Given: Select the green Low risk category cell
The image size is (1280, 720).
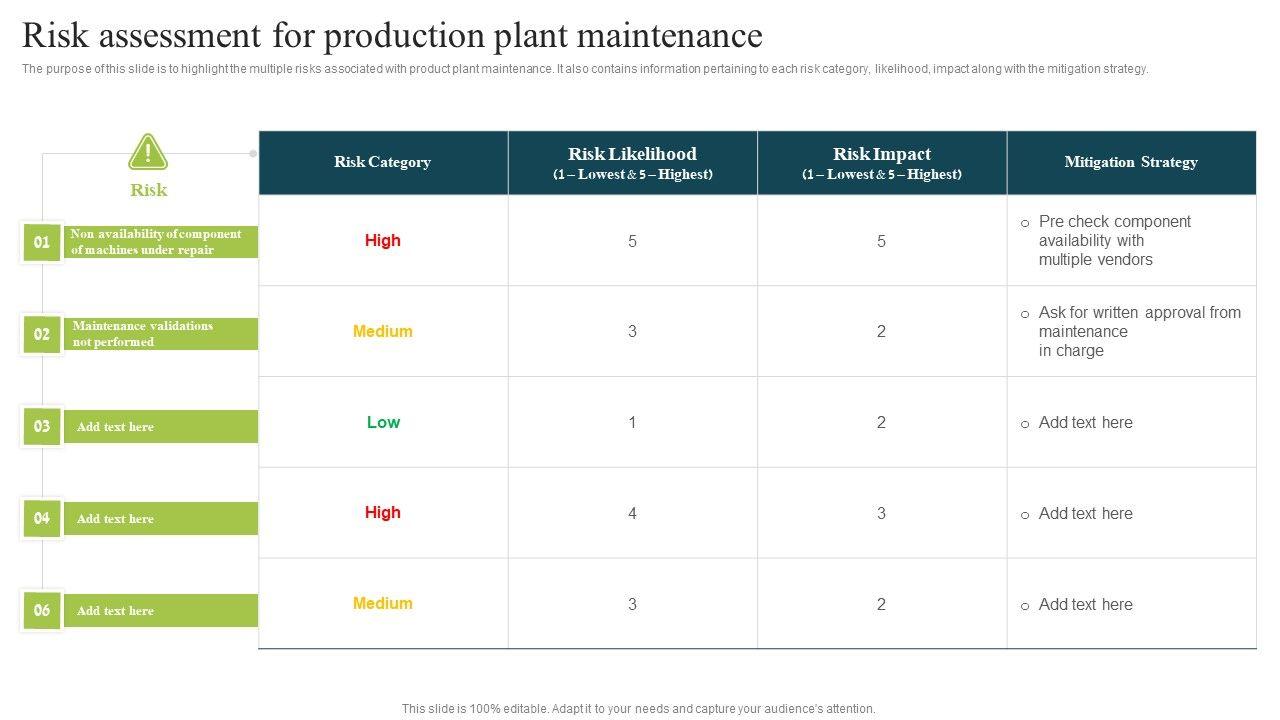Looking at the screenshot, I should click(382, 422).
